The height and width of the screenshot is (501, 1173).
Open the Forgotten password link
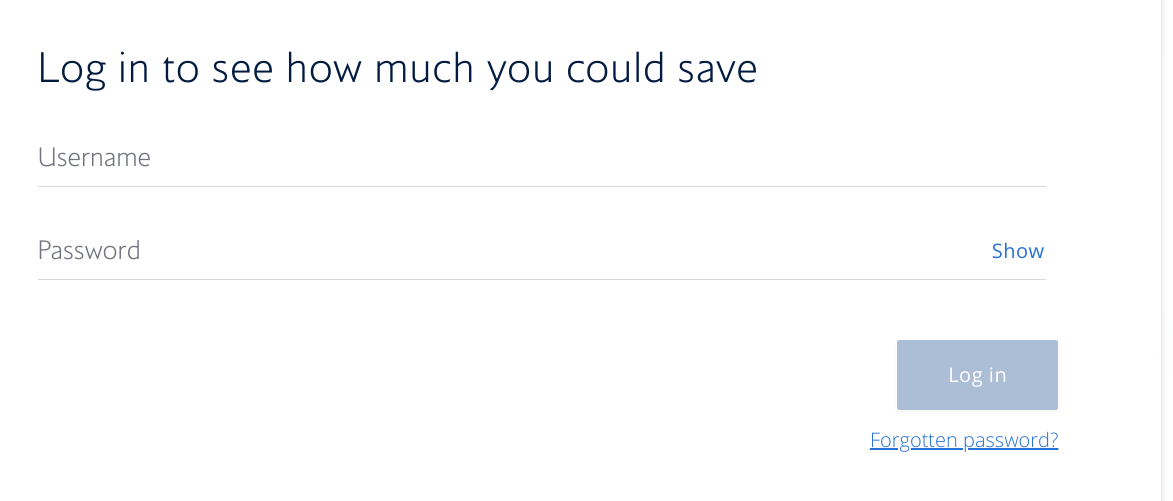964,440
